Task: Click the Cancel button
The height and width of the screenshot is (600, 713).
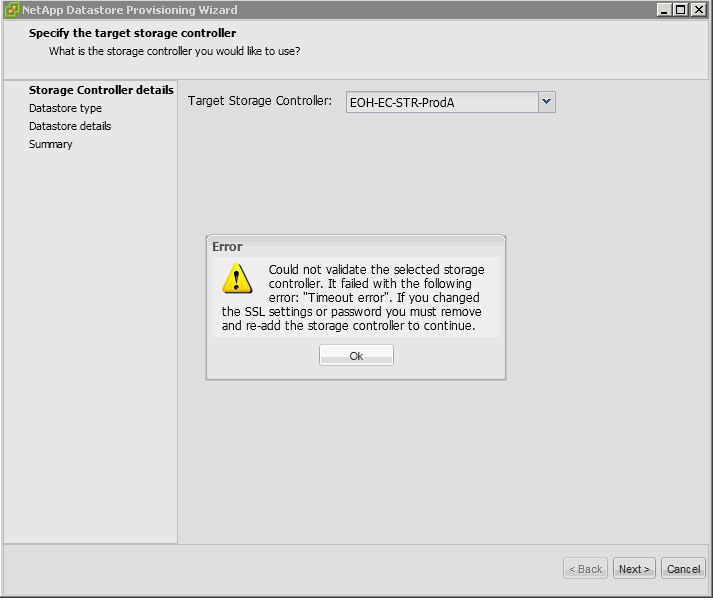Action: pyautogui.click(x=683, y=569)
